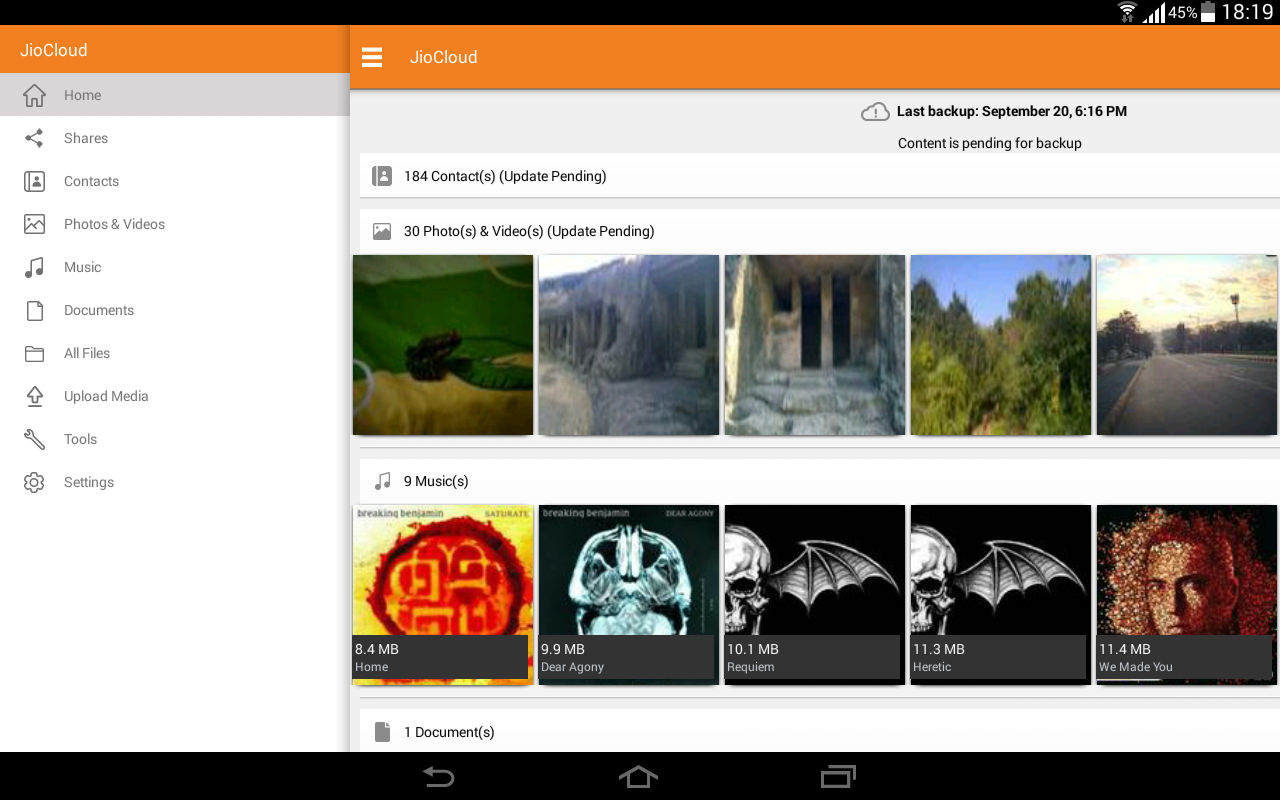Tap the signal strength bars icon
Image resolution: width=1280 pixels, height=800 pixels.
(x=1155, y=13)
